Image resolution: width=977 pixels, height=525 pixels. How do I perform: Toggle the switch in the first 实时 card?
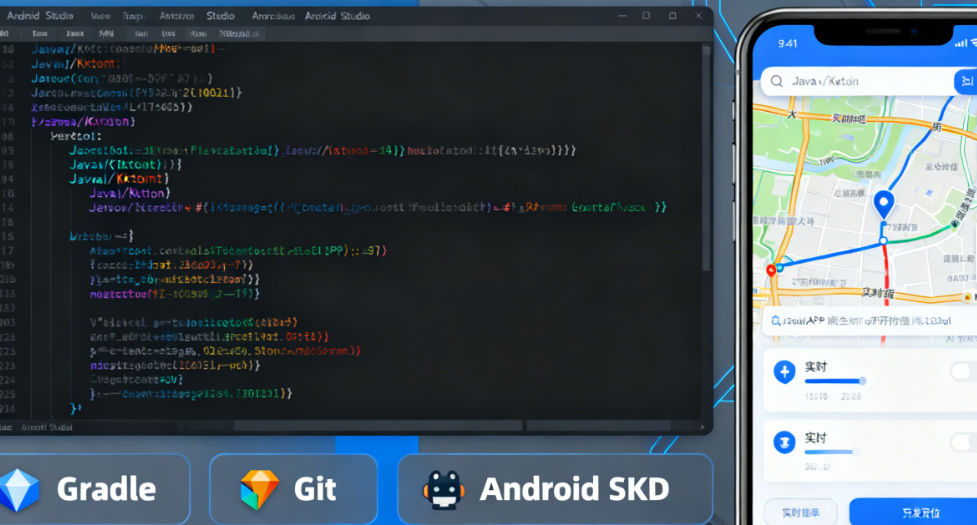(963, 372)
